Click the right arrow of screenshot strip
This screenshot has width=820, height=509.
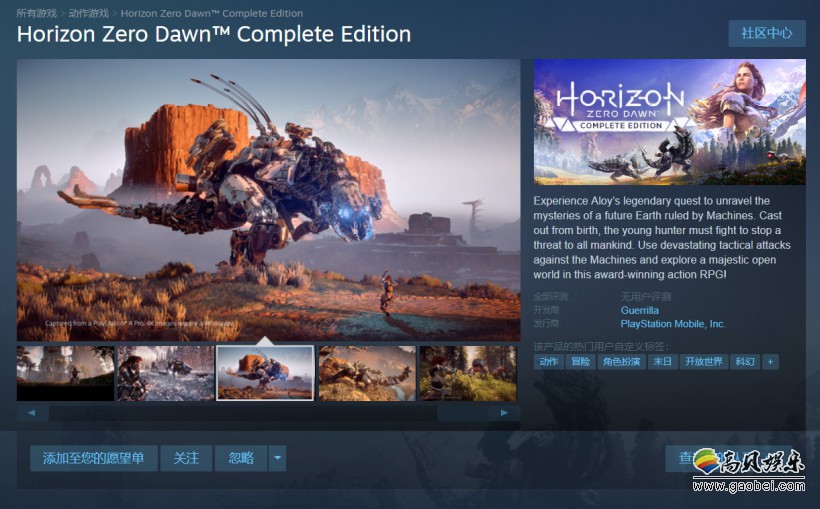point(504,413)
